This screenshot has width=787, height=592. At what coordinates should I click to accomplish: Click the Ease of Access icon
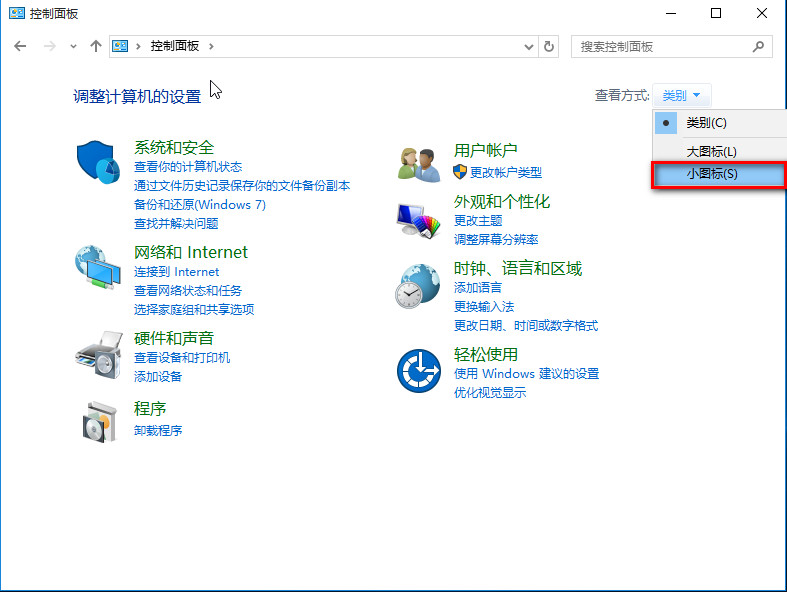pos(419,371)
